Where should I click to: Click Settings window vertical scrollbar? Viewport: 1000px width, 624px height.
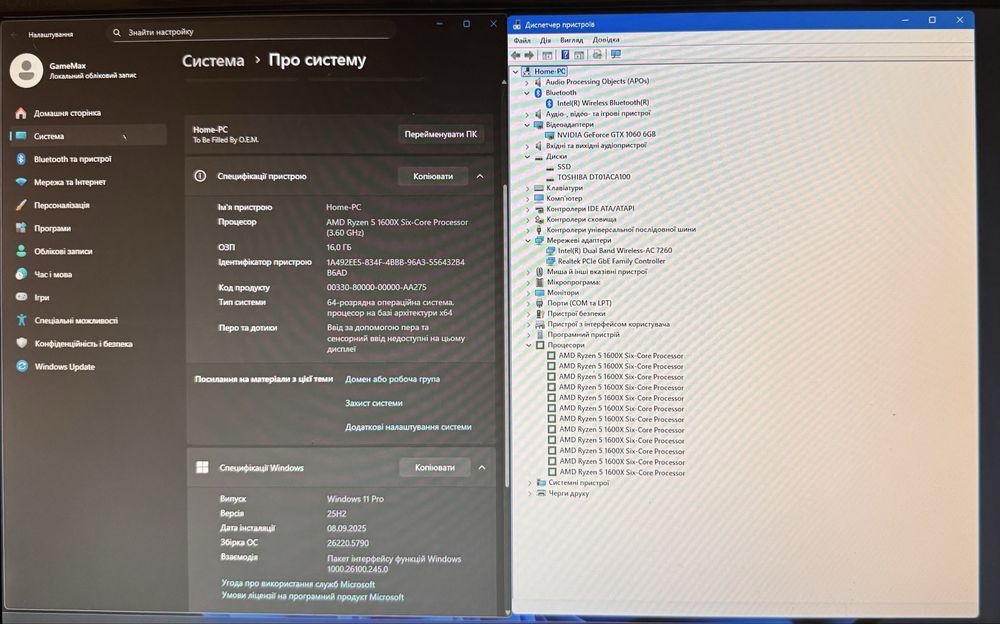(x=507, y=335)
